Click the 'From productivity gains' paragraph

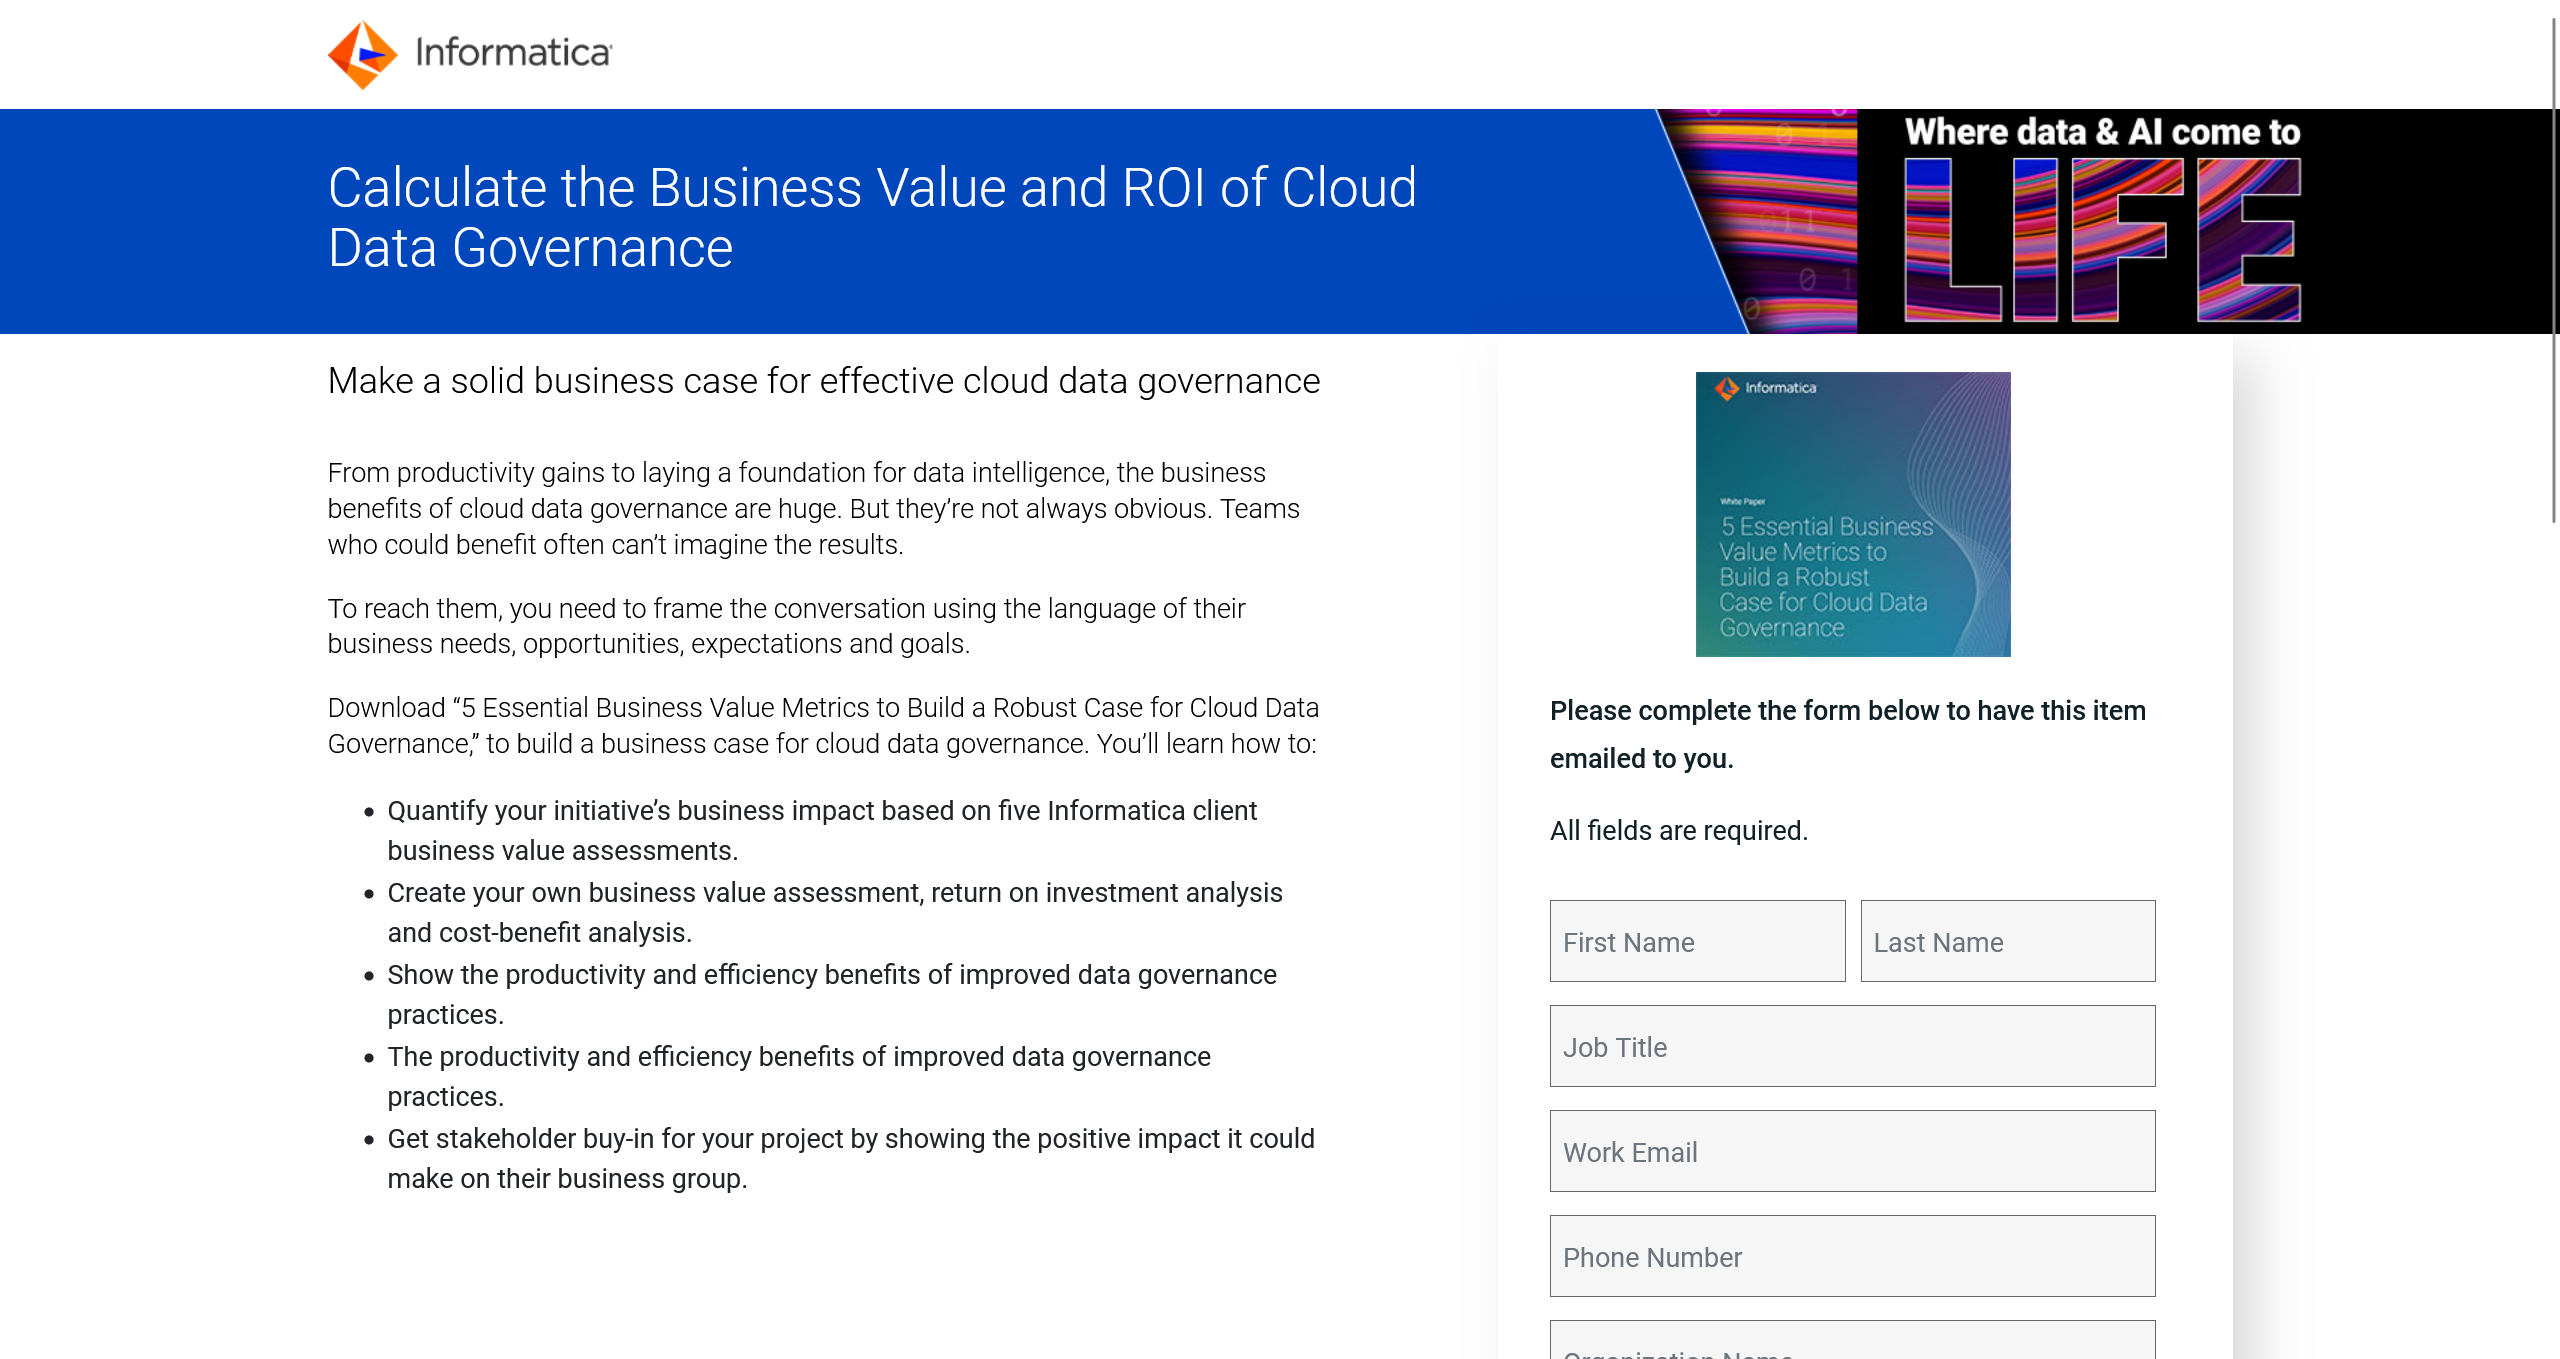coord(814,508)
